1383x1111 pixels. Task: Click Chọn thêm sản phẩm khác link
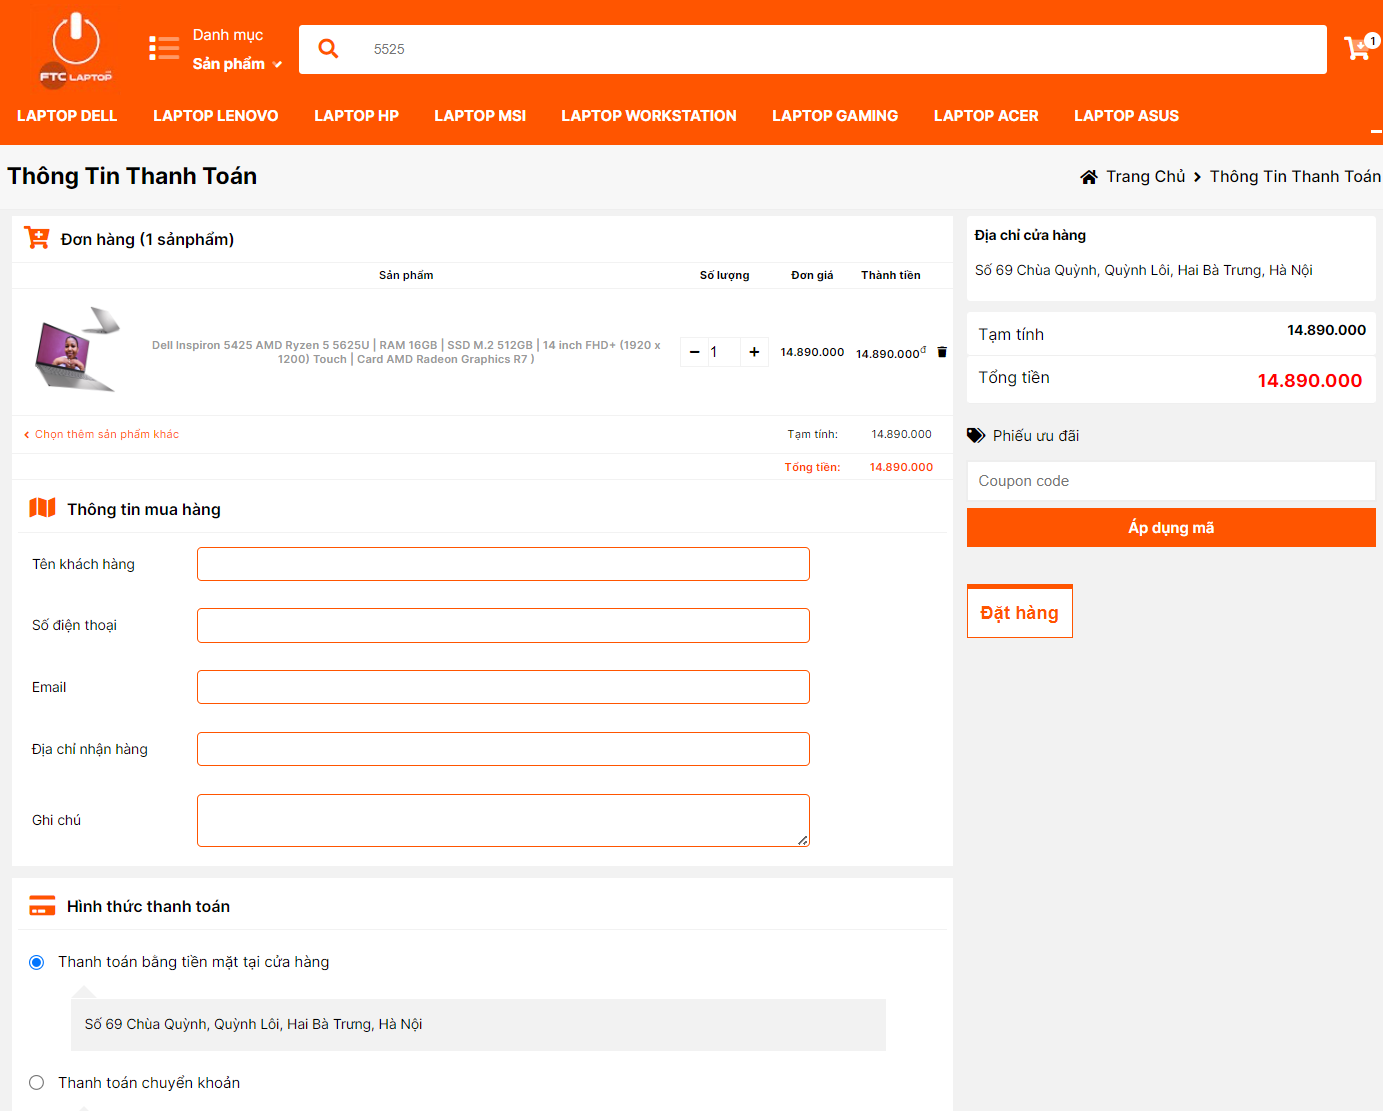pyautogui.click(x=106, y=435)
